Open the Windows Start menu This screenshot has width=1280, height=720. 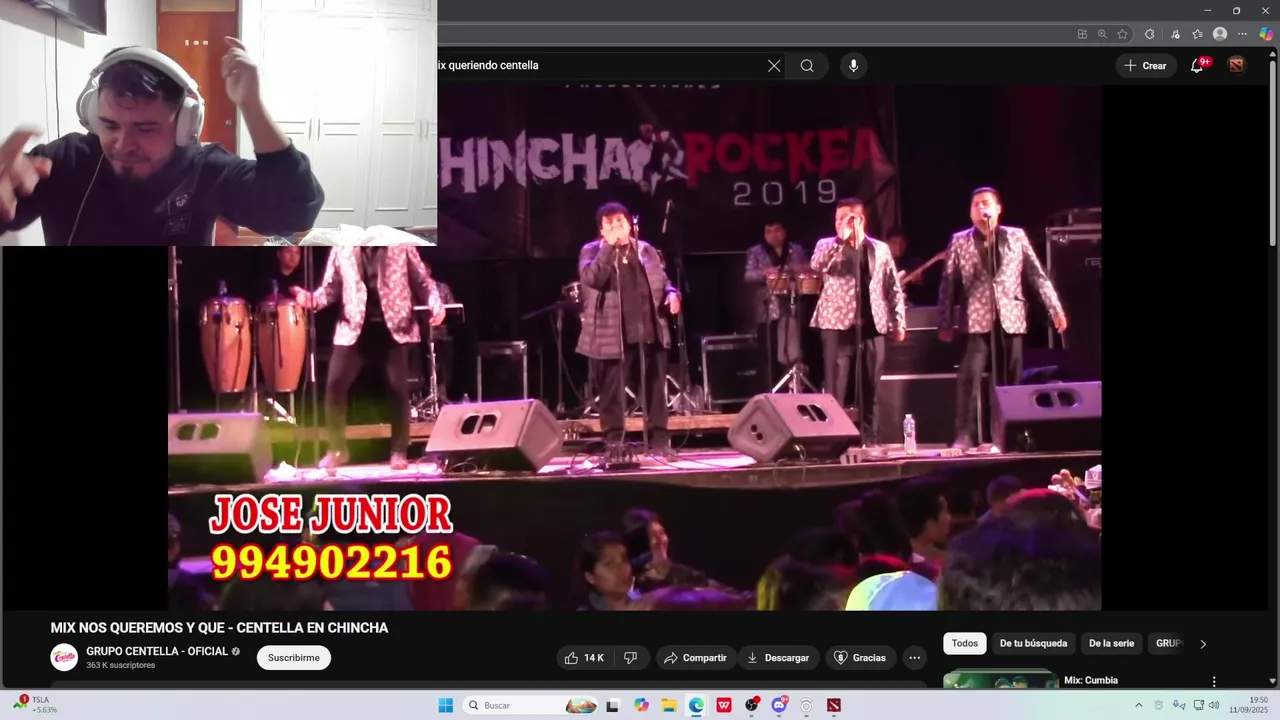pyautogui.click(x=446, y=705)
